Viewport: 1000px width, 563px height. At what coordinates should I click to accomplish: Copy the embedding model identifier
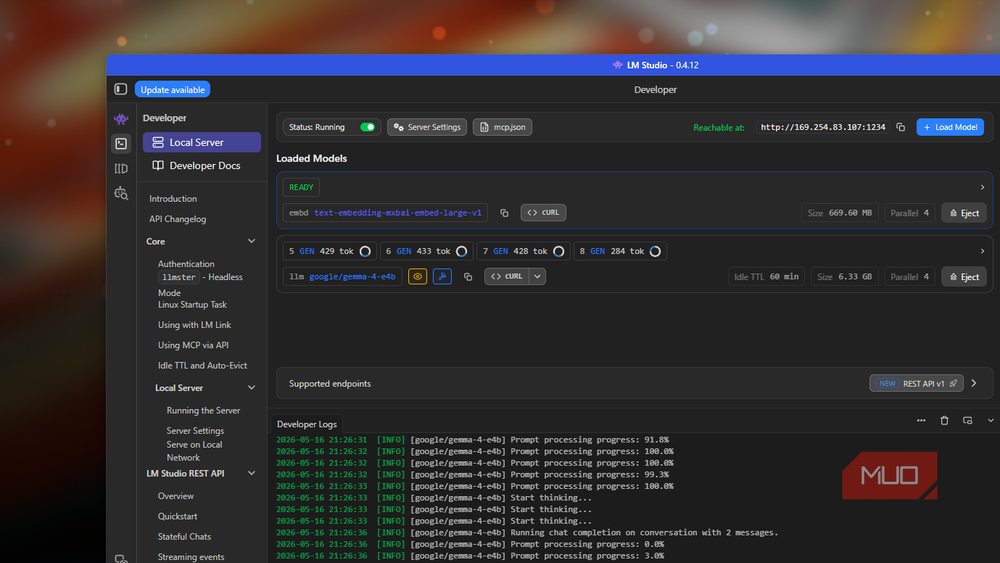(504, 213)
